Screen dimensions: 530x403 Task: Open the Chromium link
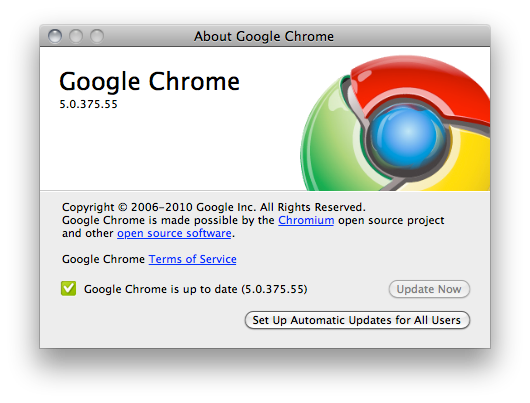(306, 220)
